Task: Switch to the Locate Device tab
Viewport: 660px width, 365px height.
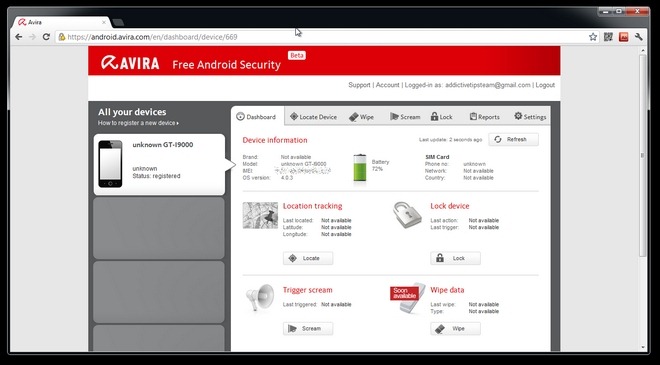Action: pyautogui.click(x=314, y=117)
